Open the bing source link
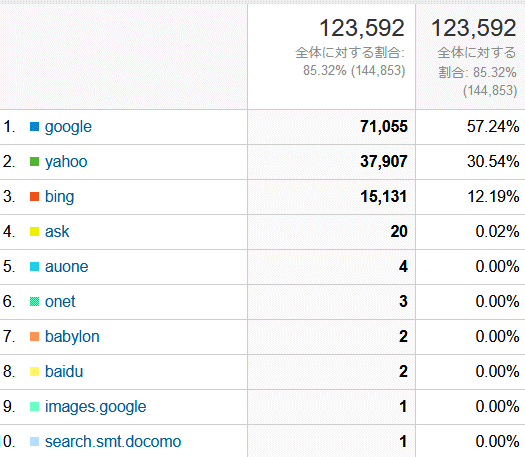This screenshot has height=457, width=525. click(59, 197)
